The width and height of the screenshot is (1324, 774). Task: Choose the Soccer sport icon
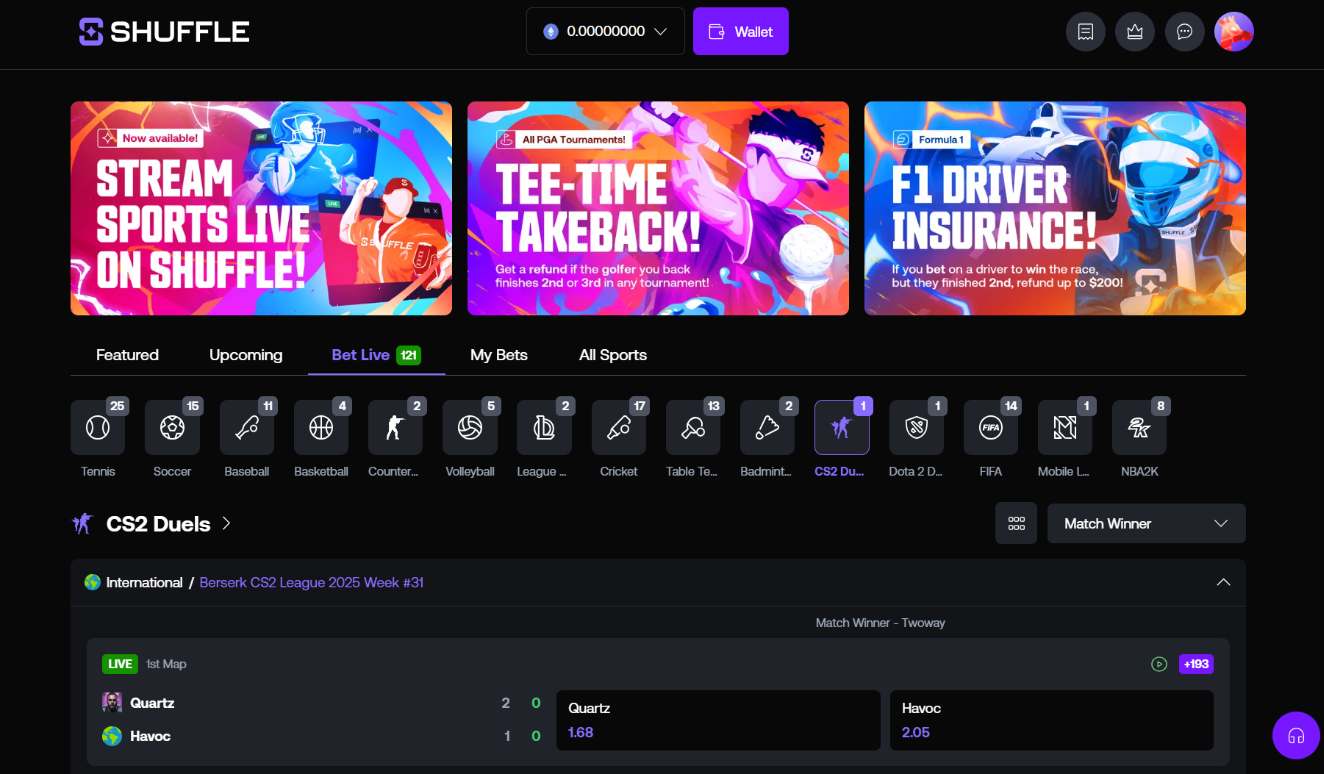click(172, 428)
